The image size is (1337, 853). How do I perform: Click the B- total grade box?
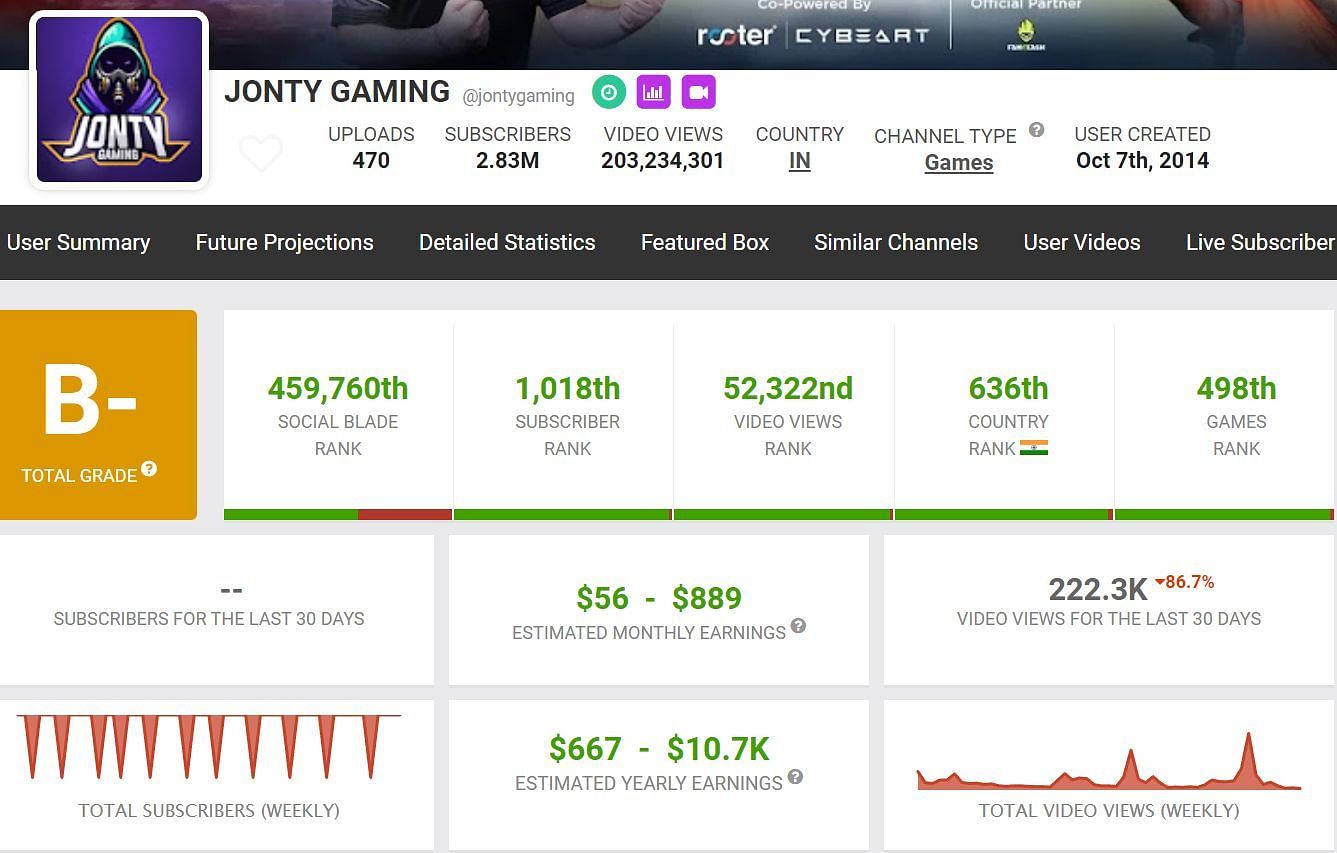pos(98,415)
